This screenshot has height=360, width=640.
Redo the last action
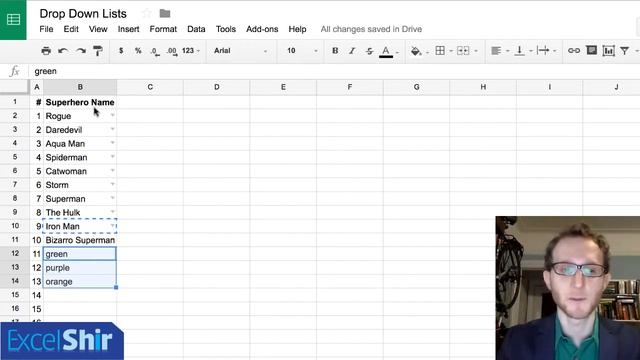coord(80,51)
